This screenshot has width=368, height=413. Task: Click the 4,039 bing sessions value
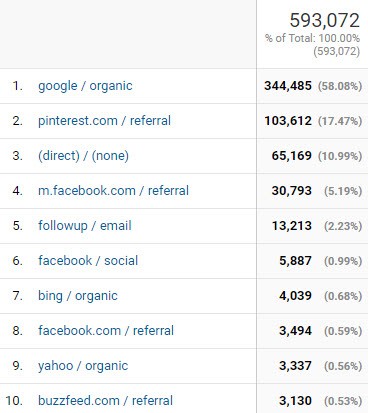coord(295,296)
